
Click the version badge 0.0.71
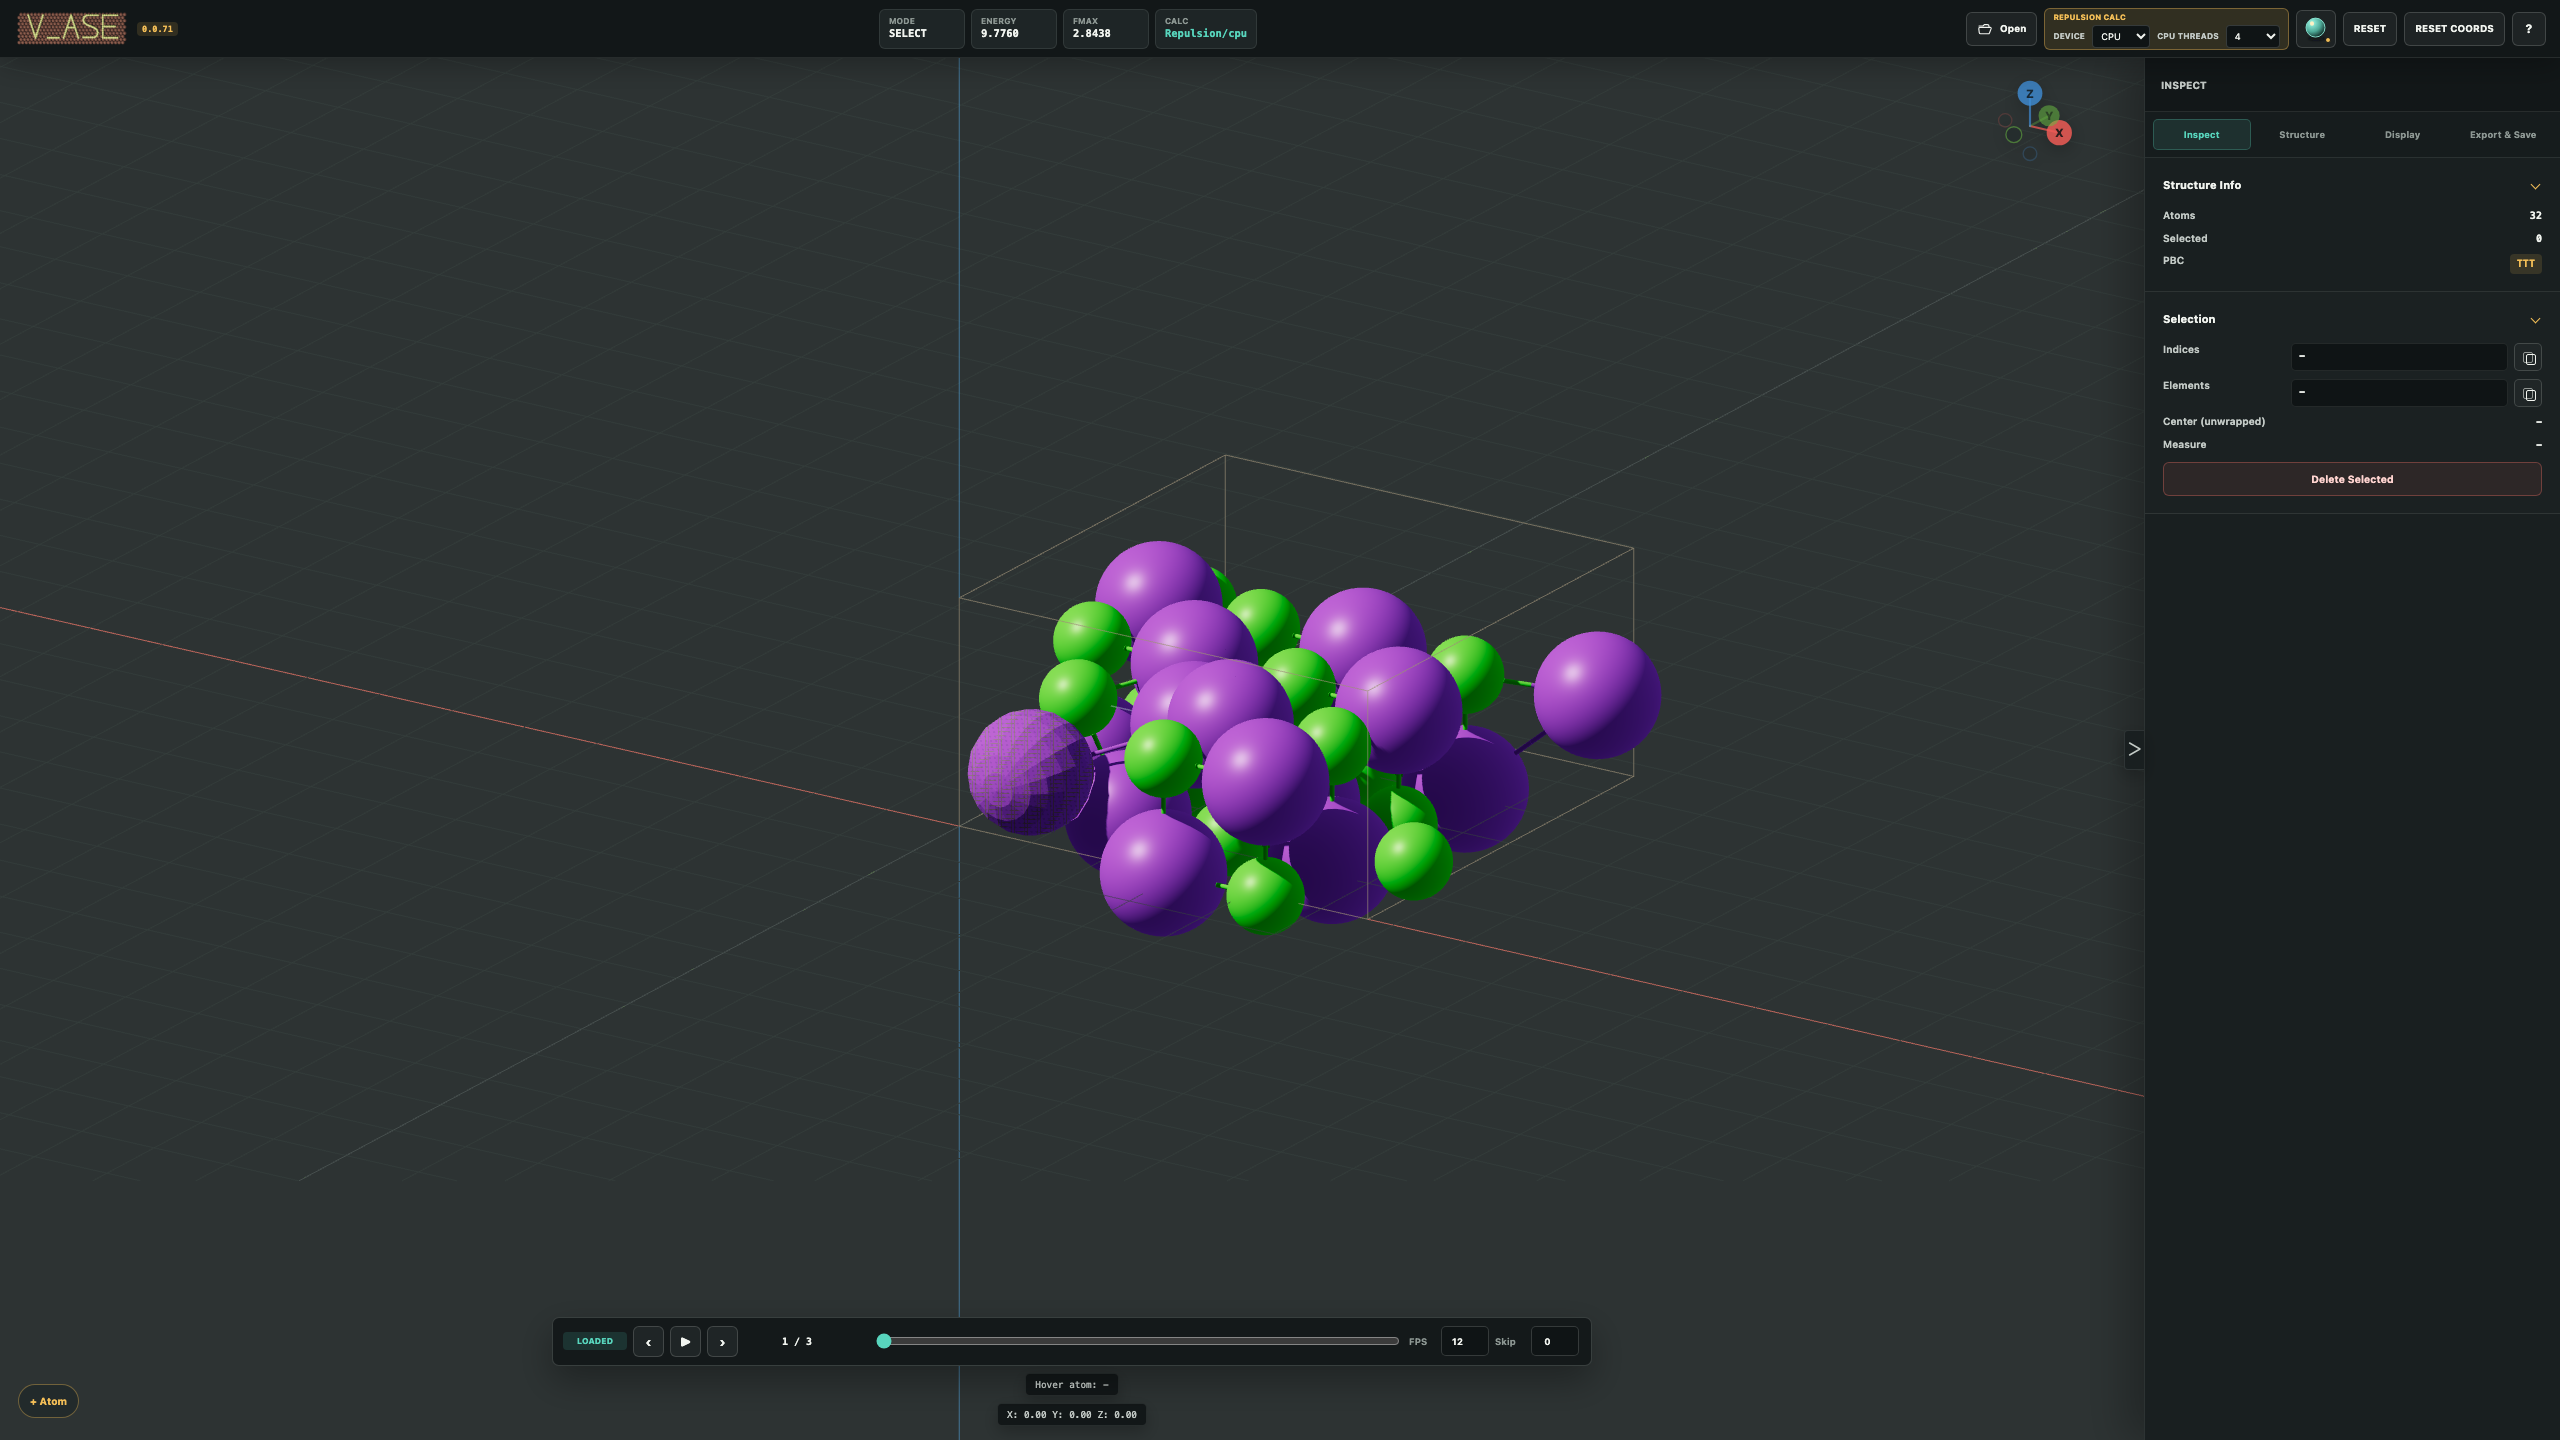pos(157,29)
